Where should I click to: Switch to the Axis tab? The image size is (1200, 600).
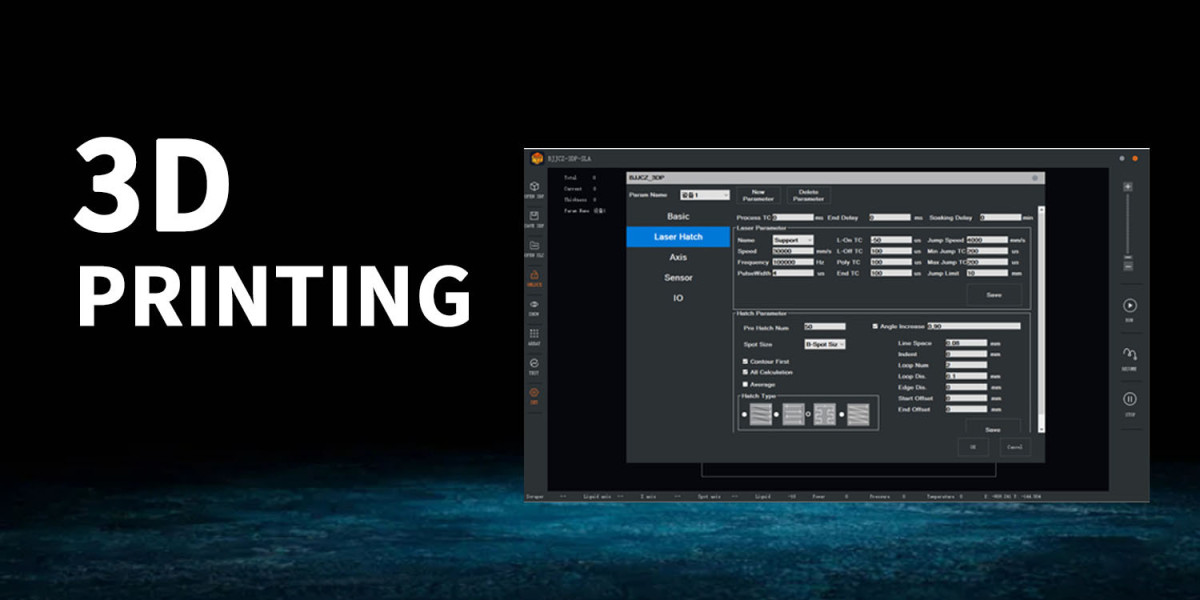(x=678, y=257)
